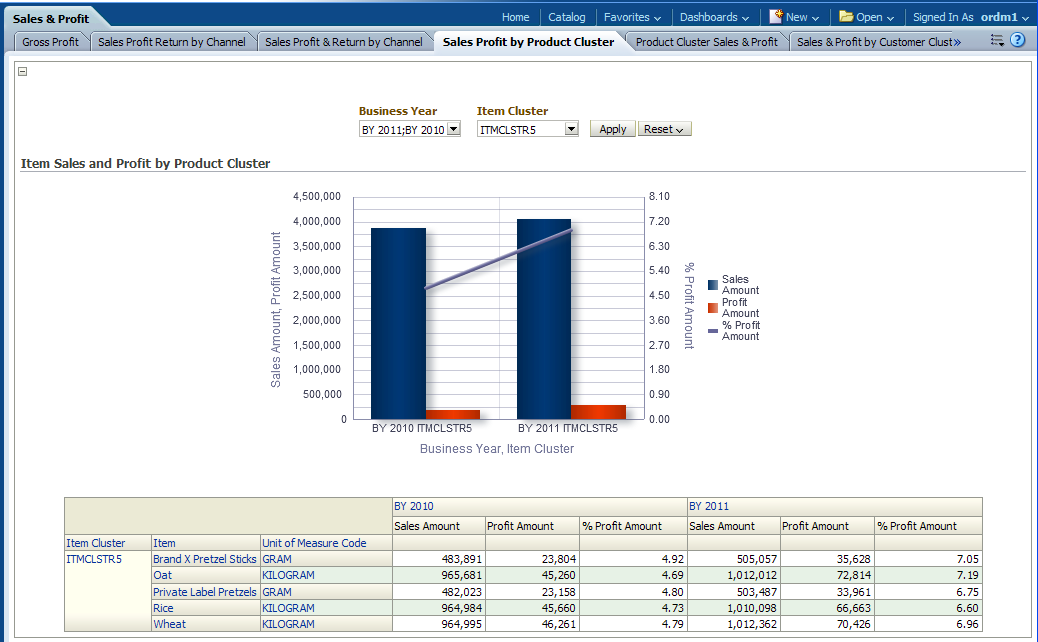
Task: Switch to the Gross Profit tab
Action: click(x=51, y=42)
